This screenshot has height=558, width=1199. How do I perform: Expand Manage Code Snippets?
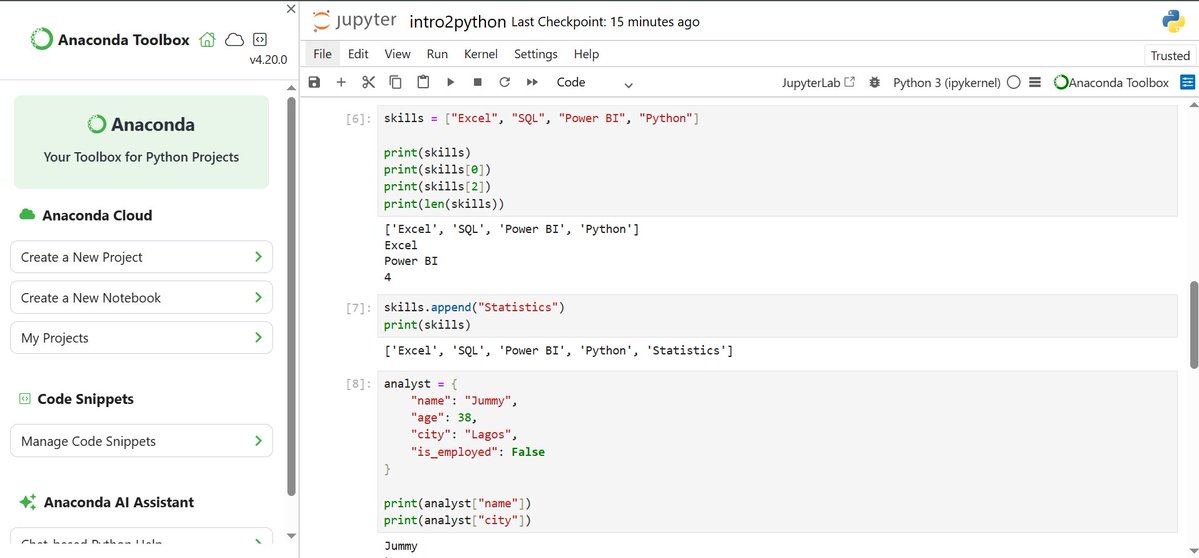pyautogui.click(x=141, y=441)
